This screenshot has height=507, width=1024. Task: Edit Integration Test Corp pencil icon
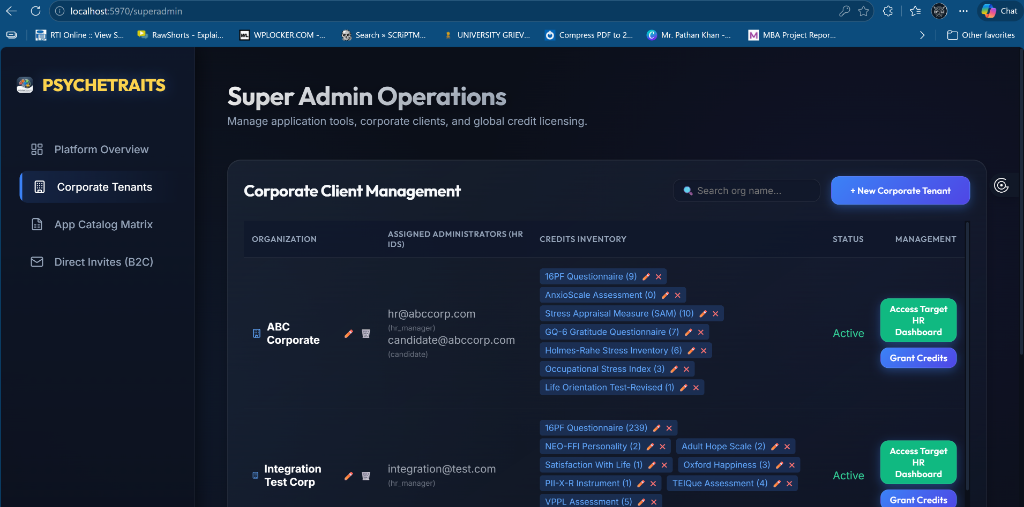coord(349,476)
